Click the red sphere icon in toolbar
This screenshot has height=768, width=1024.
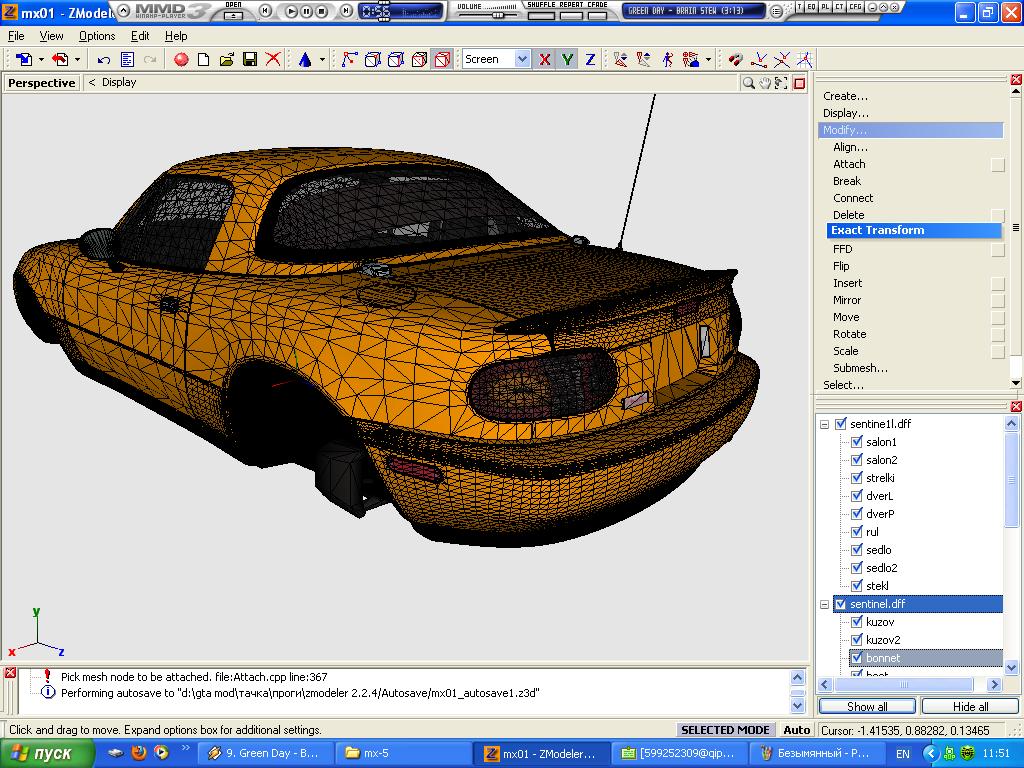[181, 60]
